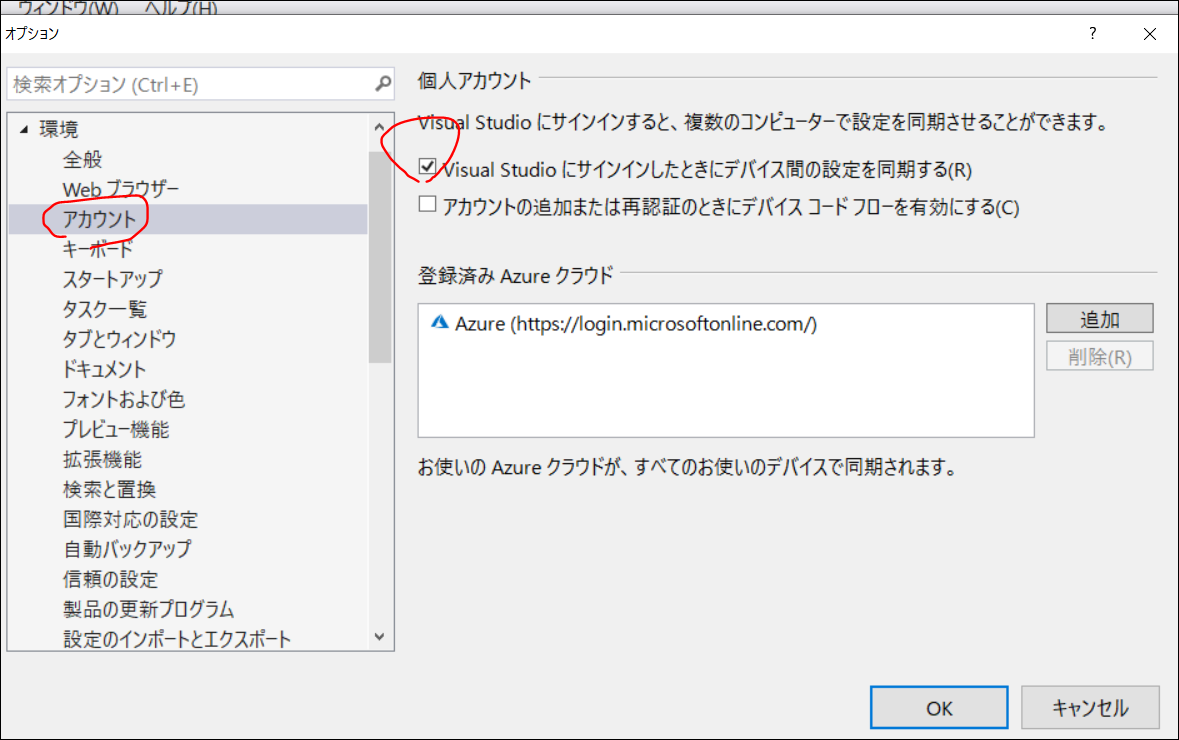
Task: Click the tree scrollbar down arrow
Action: (380, 637)
